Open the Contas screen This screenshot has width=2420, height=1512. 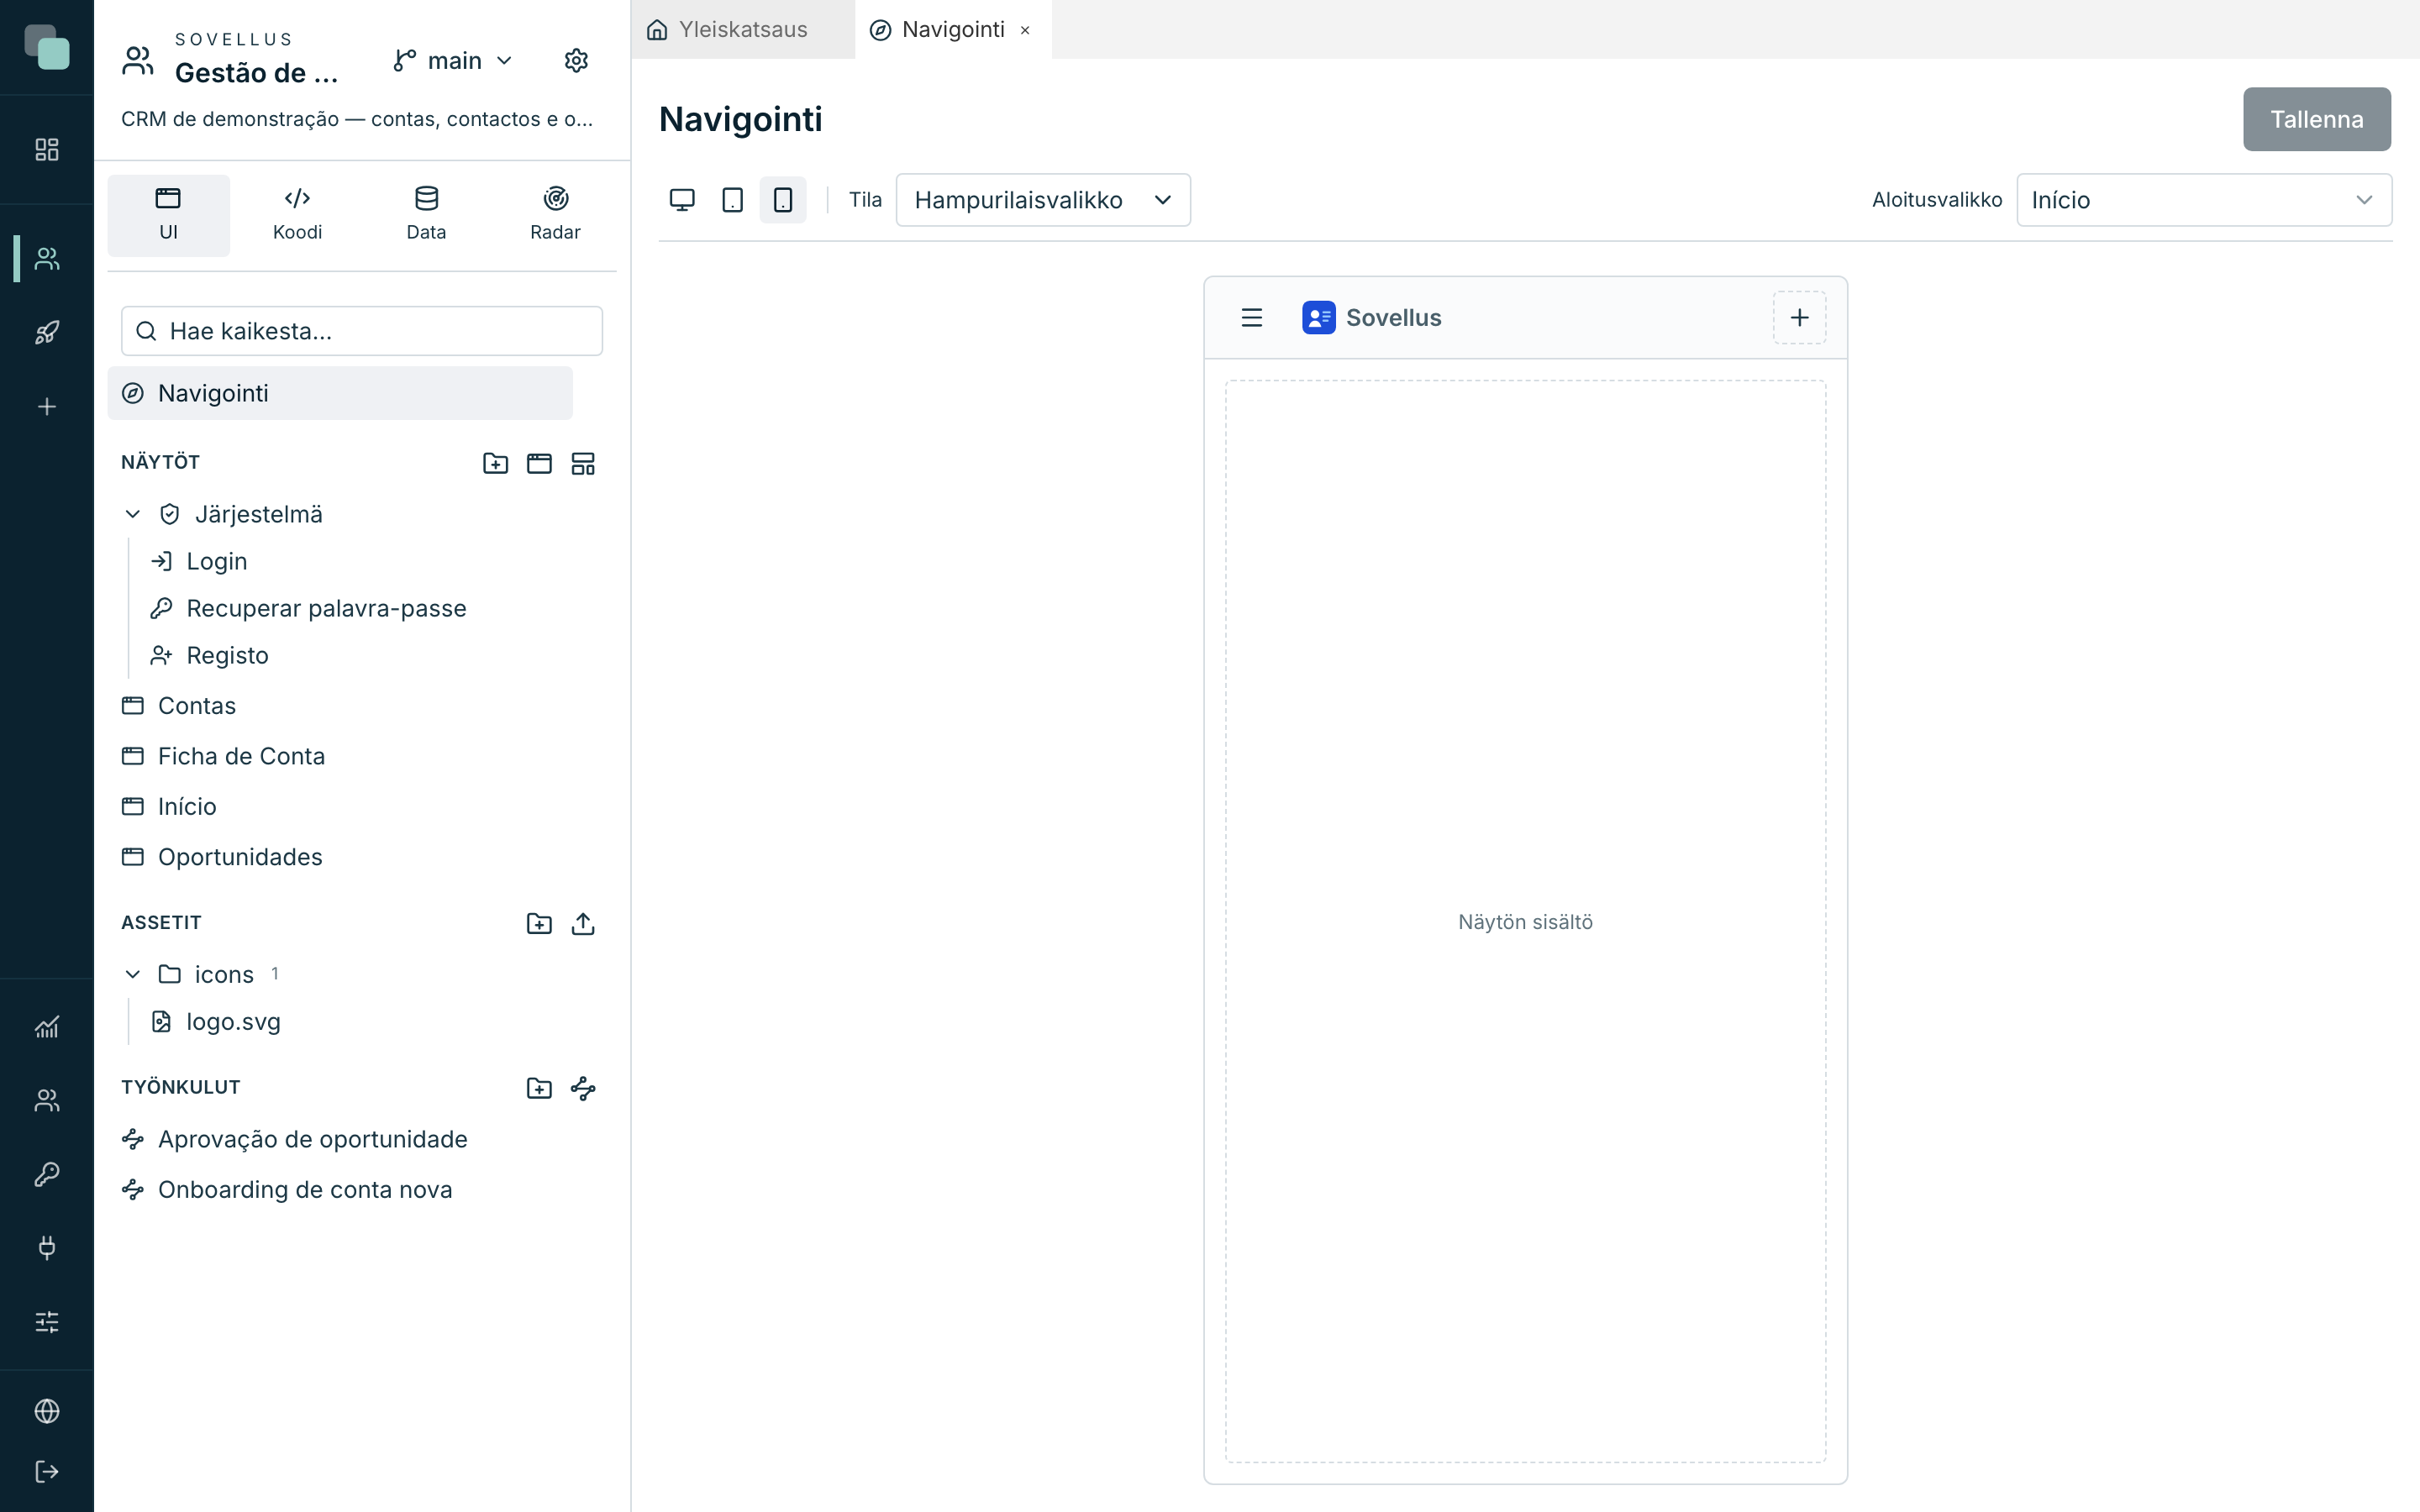pos(197,706)
